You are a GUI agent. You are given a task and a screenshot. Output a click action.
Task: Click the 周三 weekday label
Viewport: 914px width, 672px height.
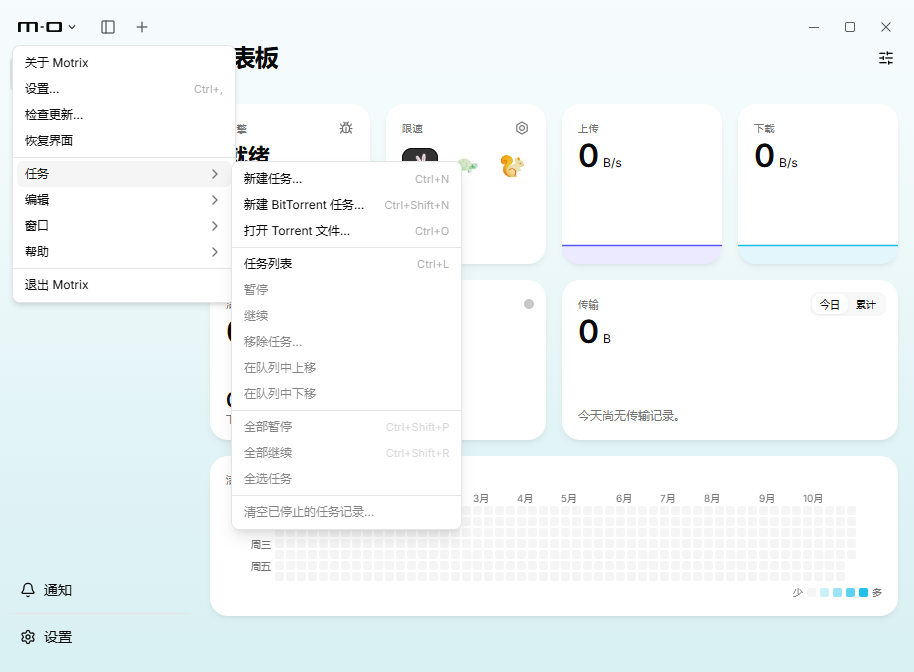pyautogui.click(x=261, y=544)
